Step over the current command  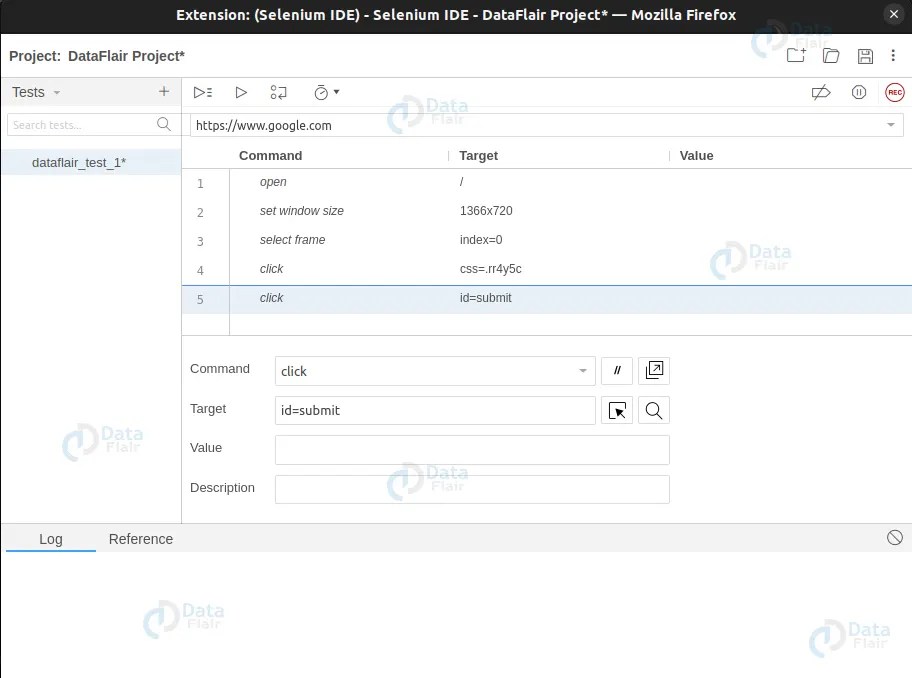(279, 92)
